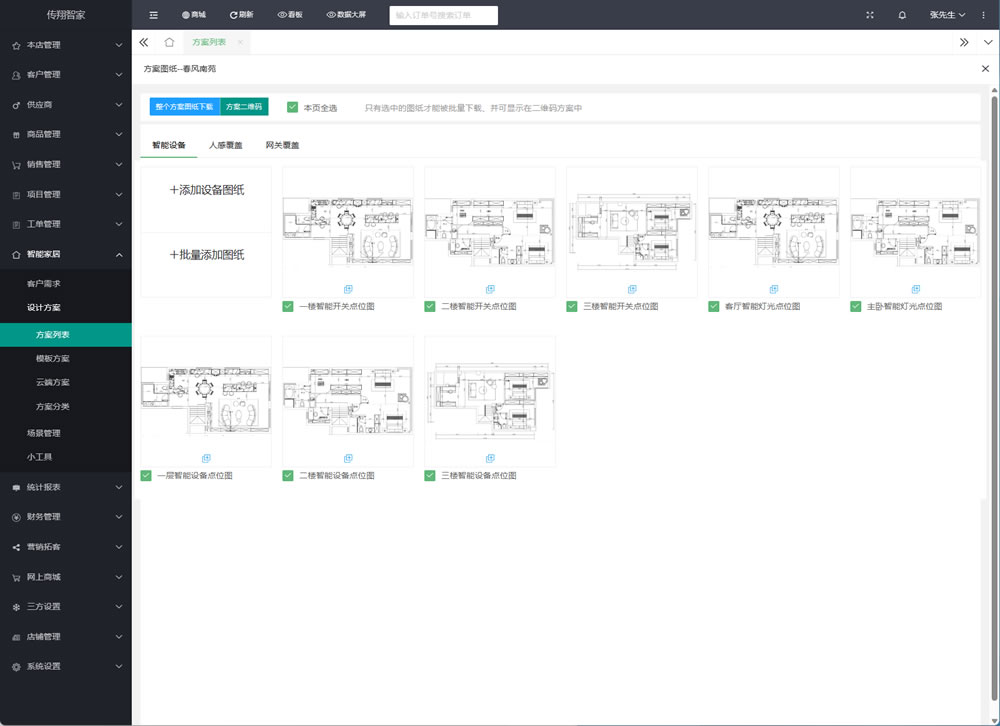Uncheck 二楼智能设备点位图 checkbox
The width and height of the screenshot is (1000, 726).
tap(288, 475)
